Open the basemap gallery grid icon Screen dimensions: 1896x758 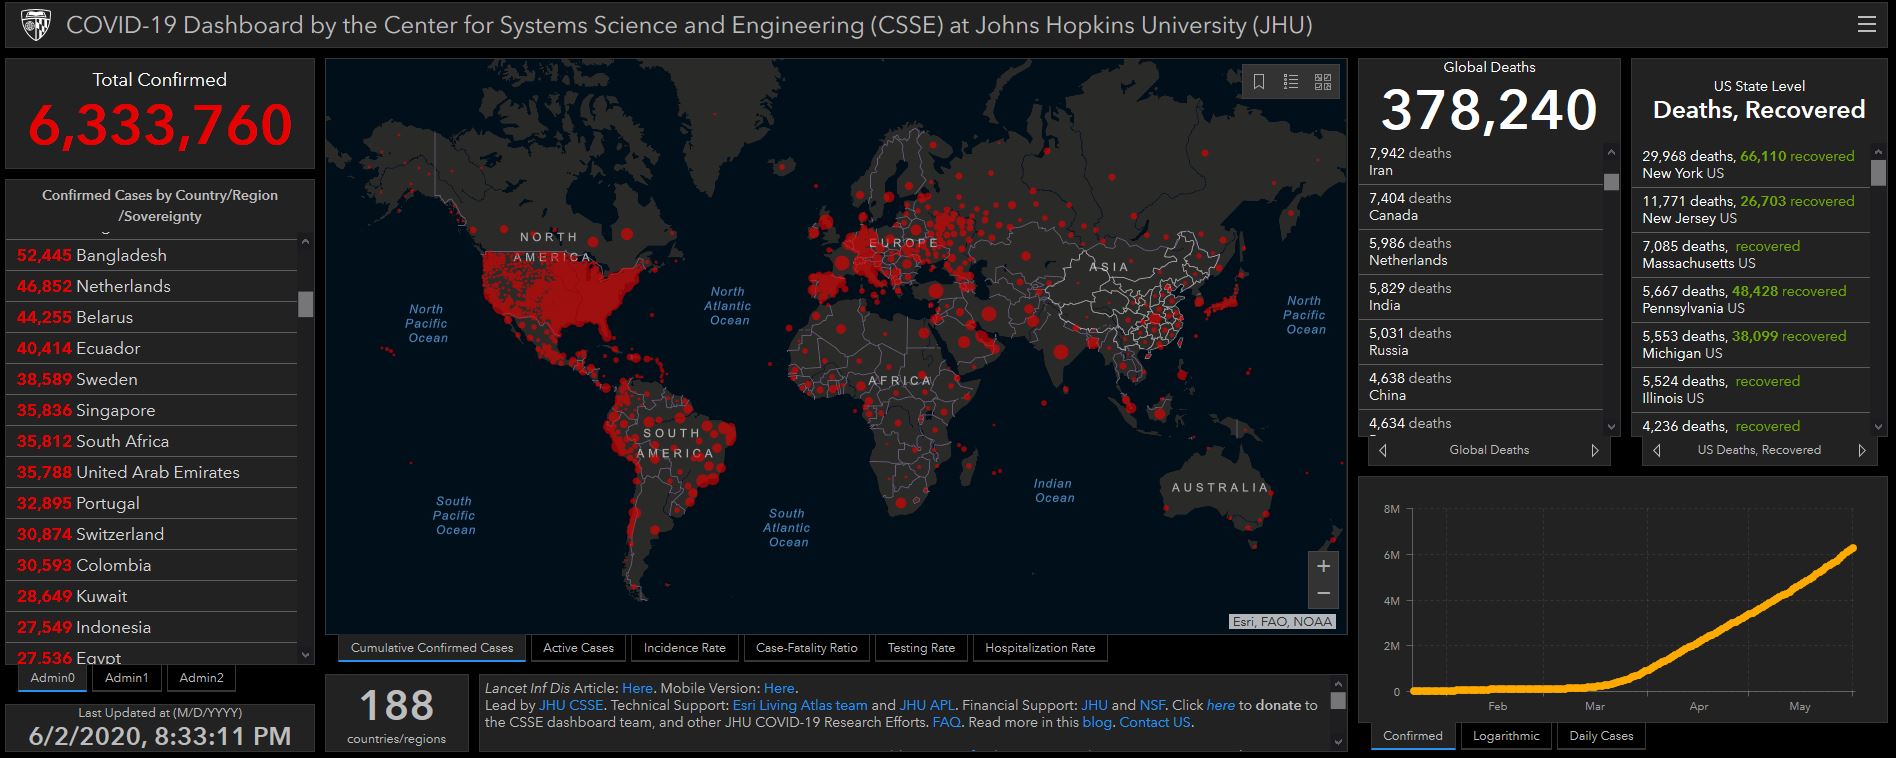coord(1323,82)
